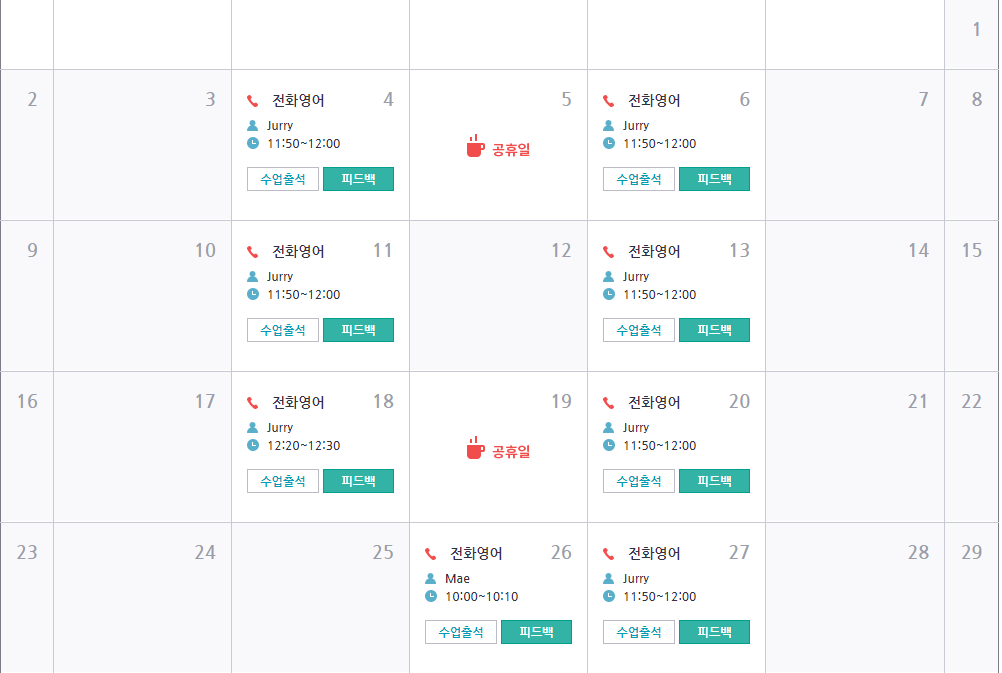Open 피드백 for the day 6 class
The image size is (1002, 673).
[714, 179]
